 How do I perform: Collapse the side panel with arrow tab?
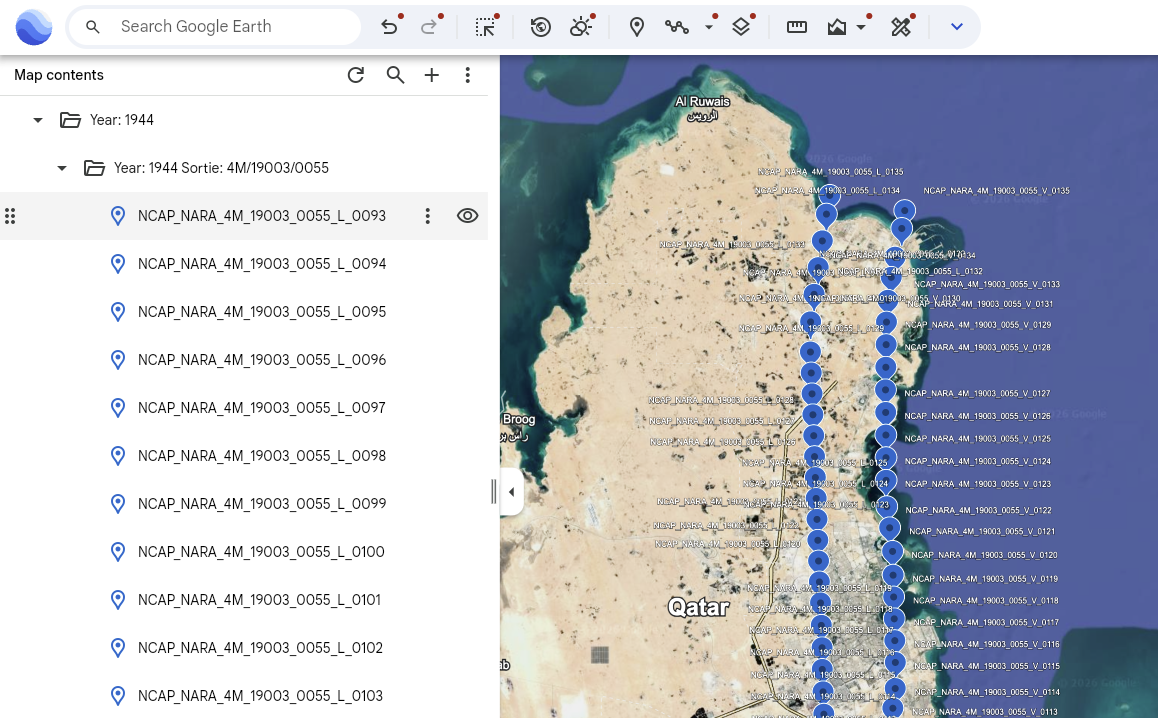pyautogui.click(x=511, y=491)
